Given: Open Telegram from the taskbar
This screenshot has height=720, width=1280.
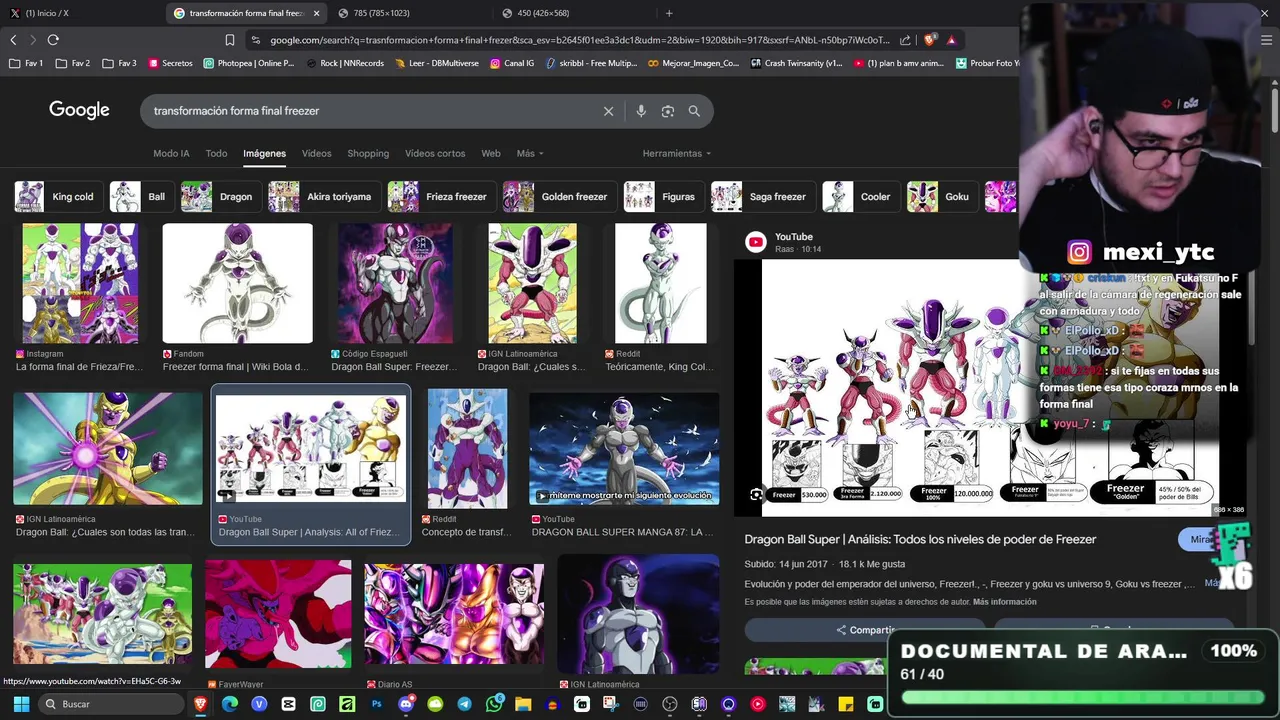Looking at the screenshot, I should click(465, 704).
